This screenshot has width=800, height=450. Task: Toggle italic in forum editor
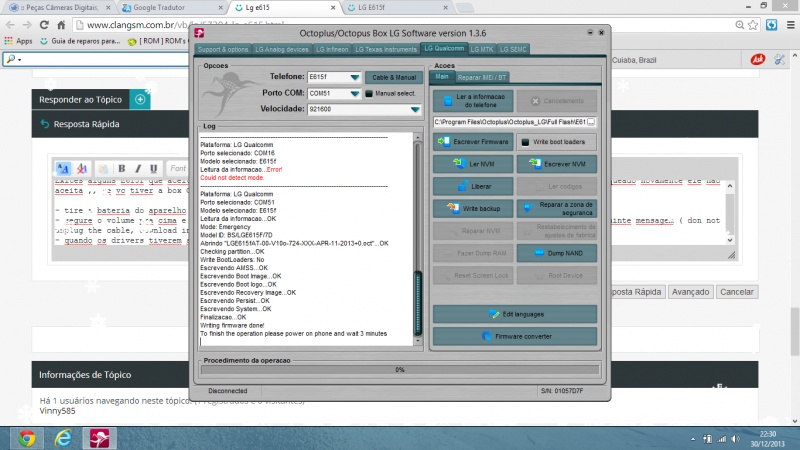[138, 168]
